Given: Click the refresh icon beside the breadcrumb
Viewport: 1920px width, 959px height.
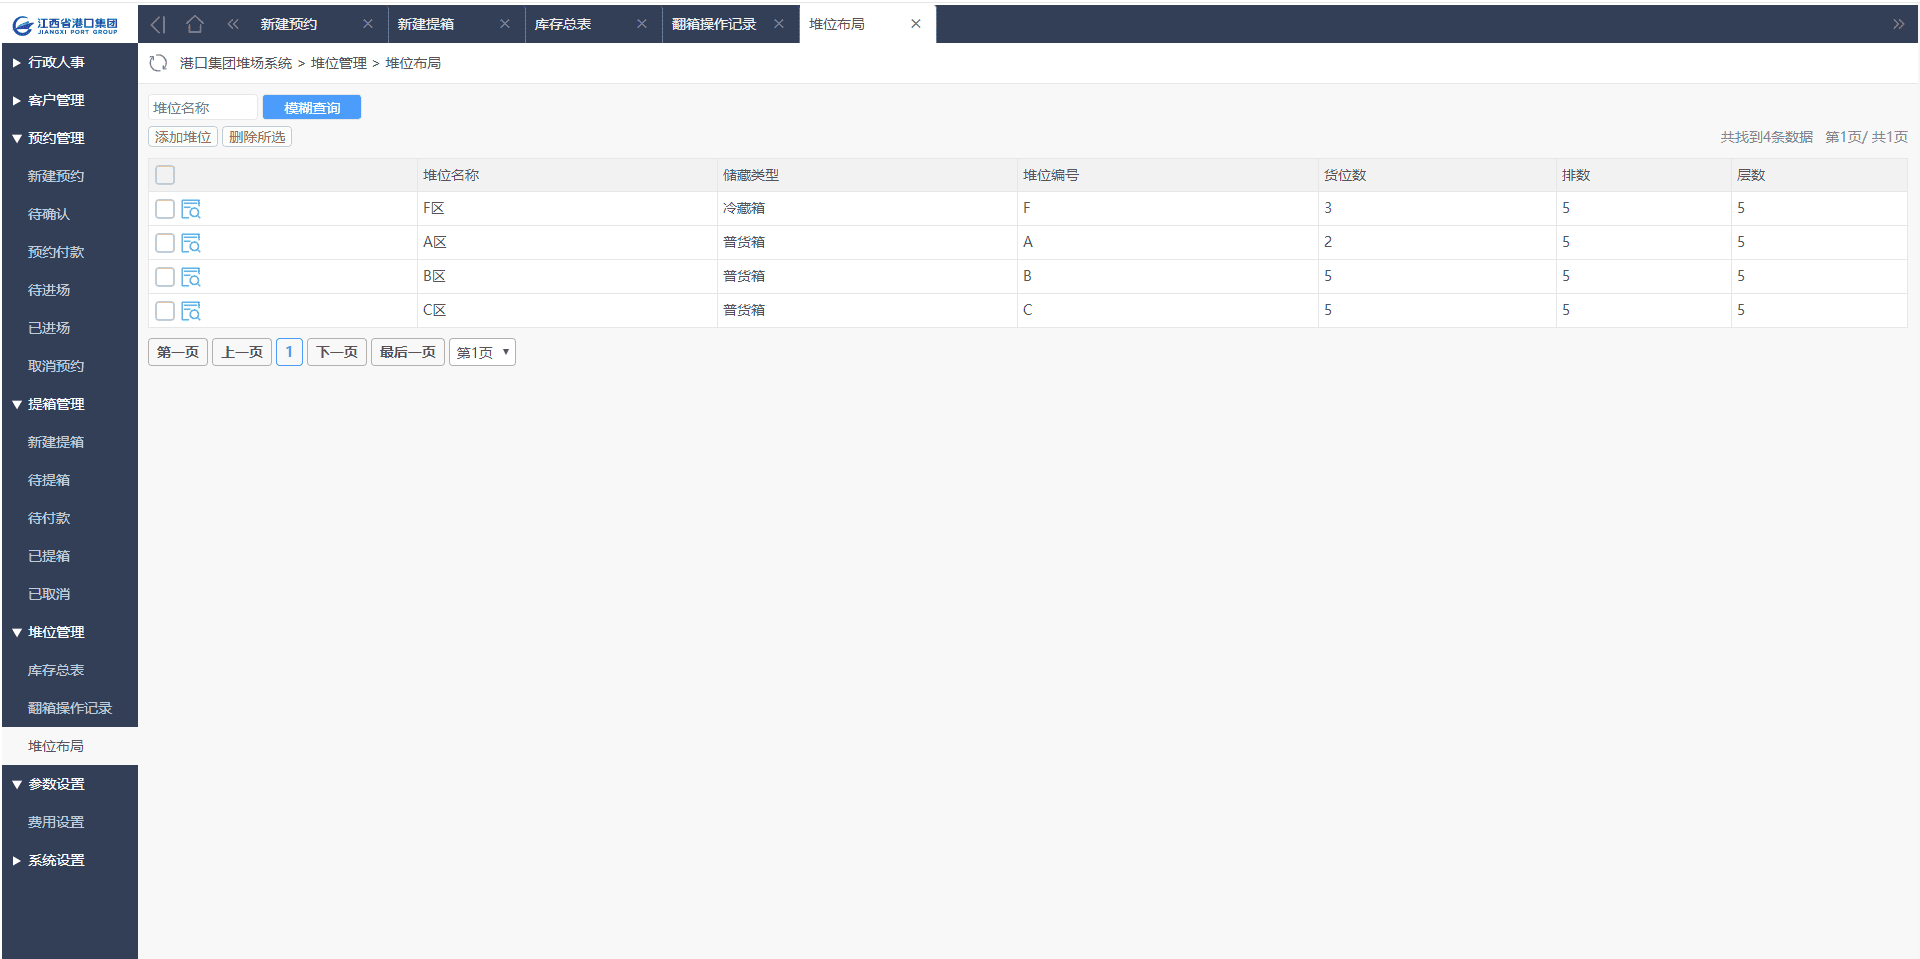Looking at the screenshot, I should click(158, 63).
